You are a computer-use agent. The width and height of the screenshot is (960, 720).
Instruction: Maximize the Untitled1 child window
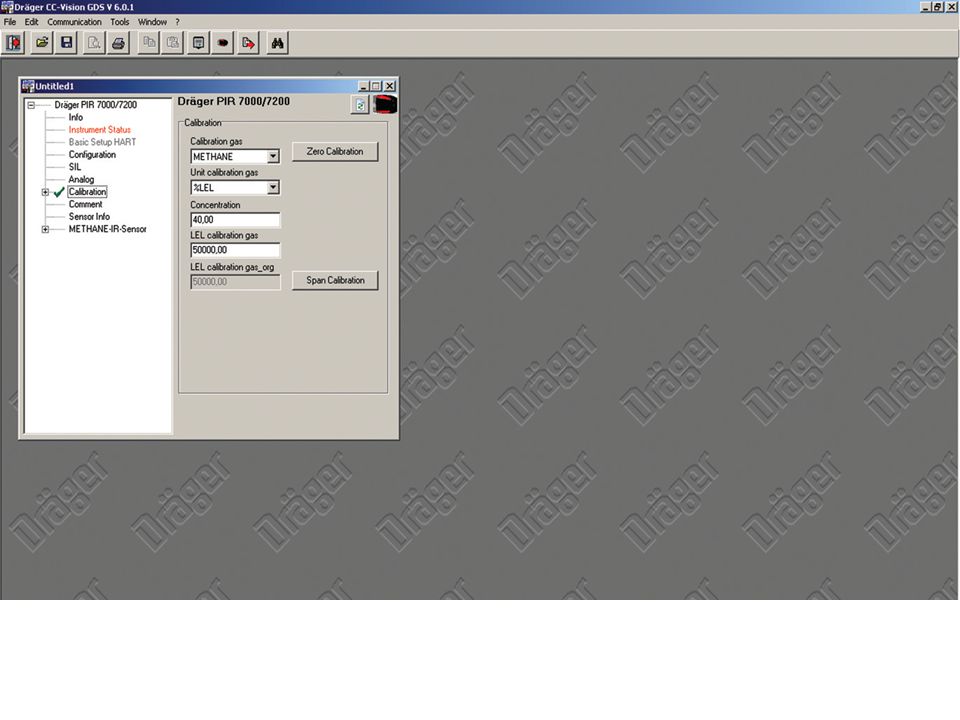pyautogui.click(x=376, y=86)
